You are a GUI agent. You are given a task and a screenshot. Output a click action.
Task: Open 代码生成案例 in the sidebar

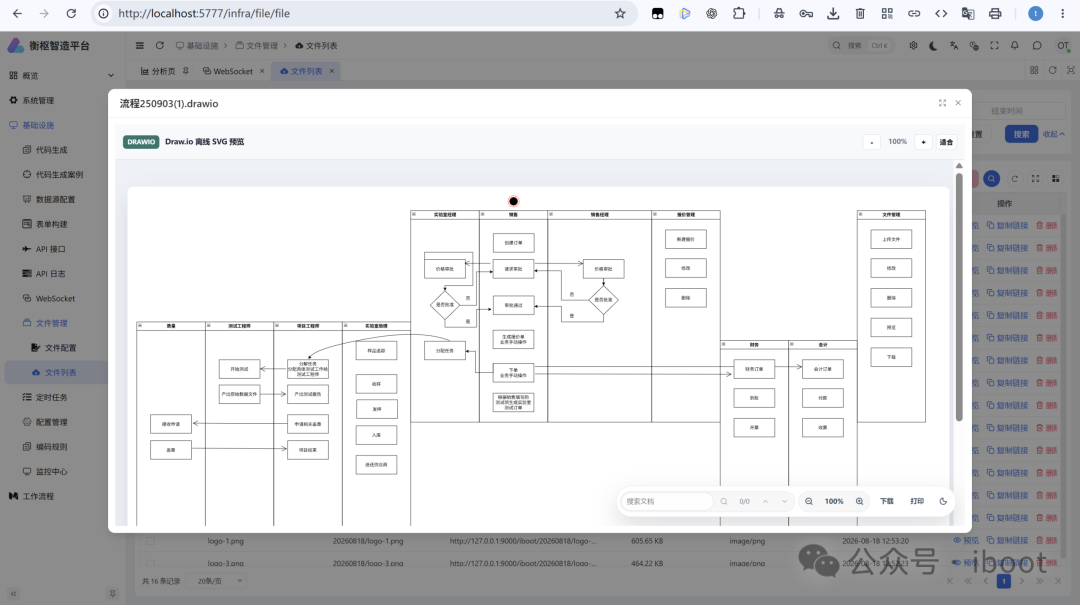(58, 174)
